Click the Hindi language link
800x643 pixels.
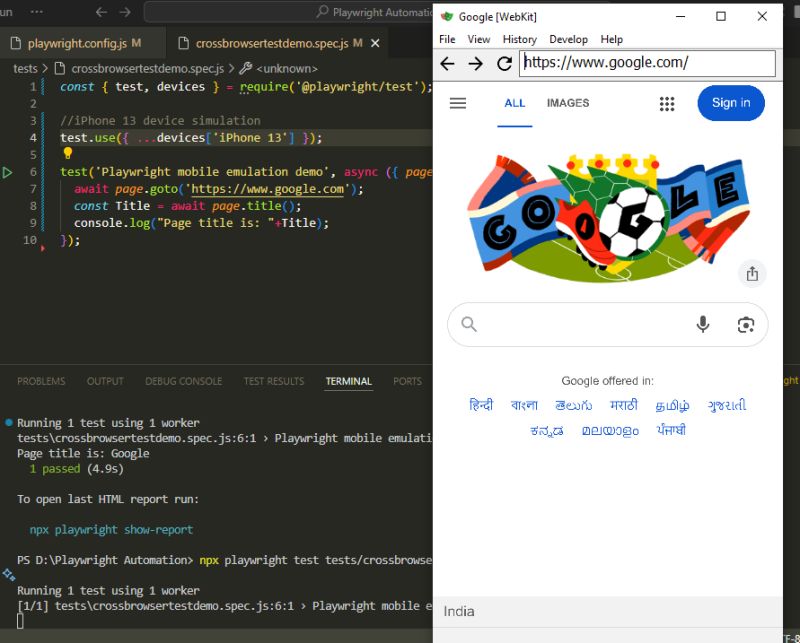(481, 405)
